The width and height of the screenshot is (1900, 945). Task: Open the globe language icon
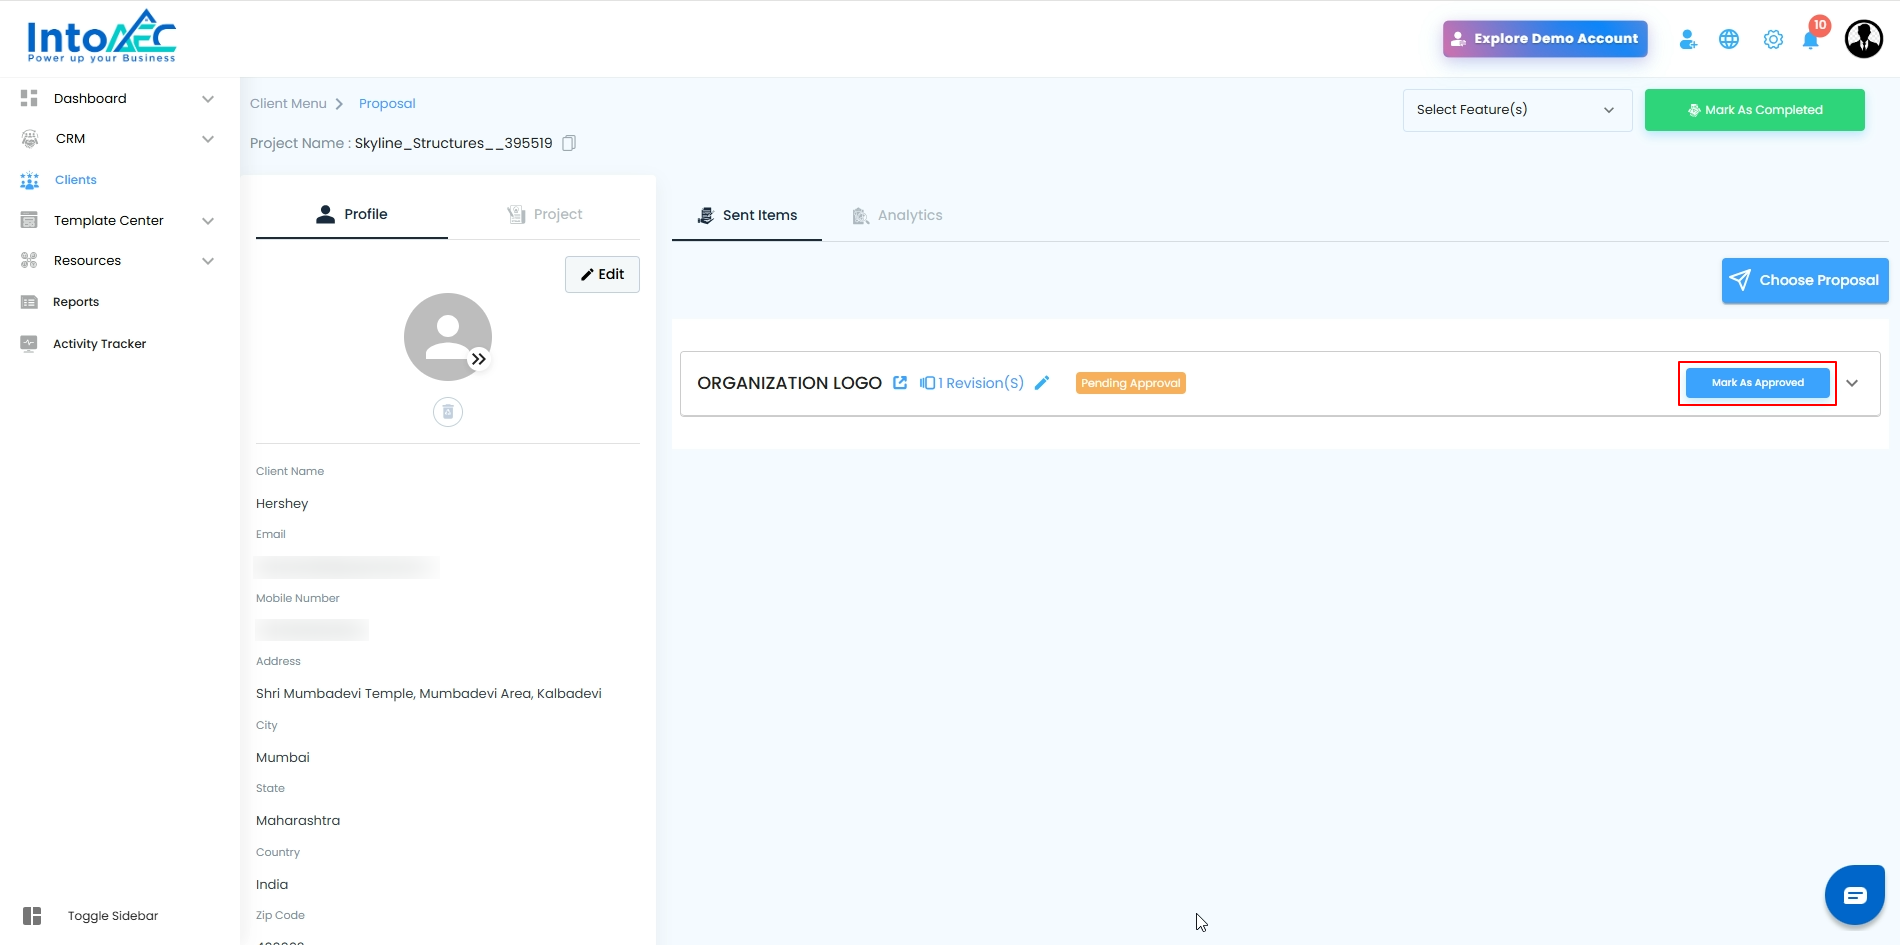click(x=1729, y=39)
